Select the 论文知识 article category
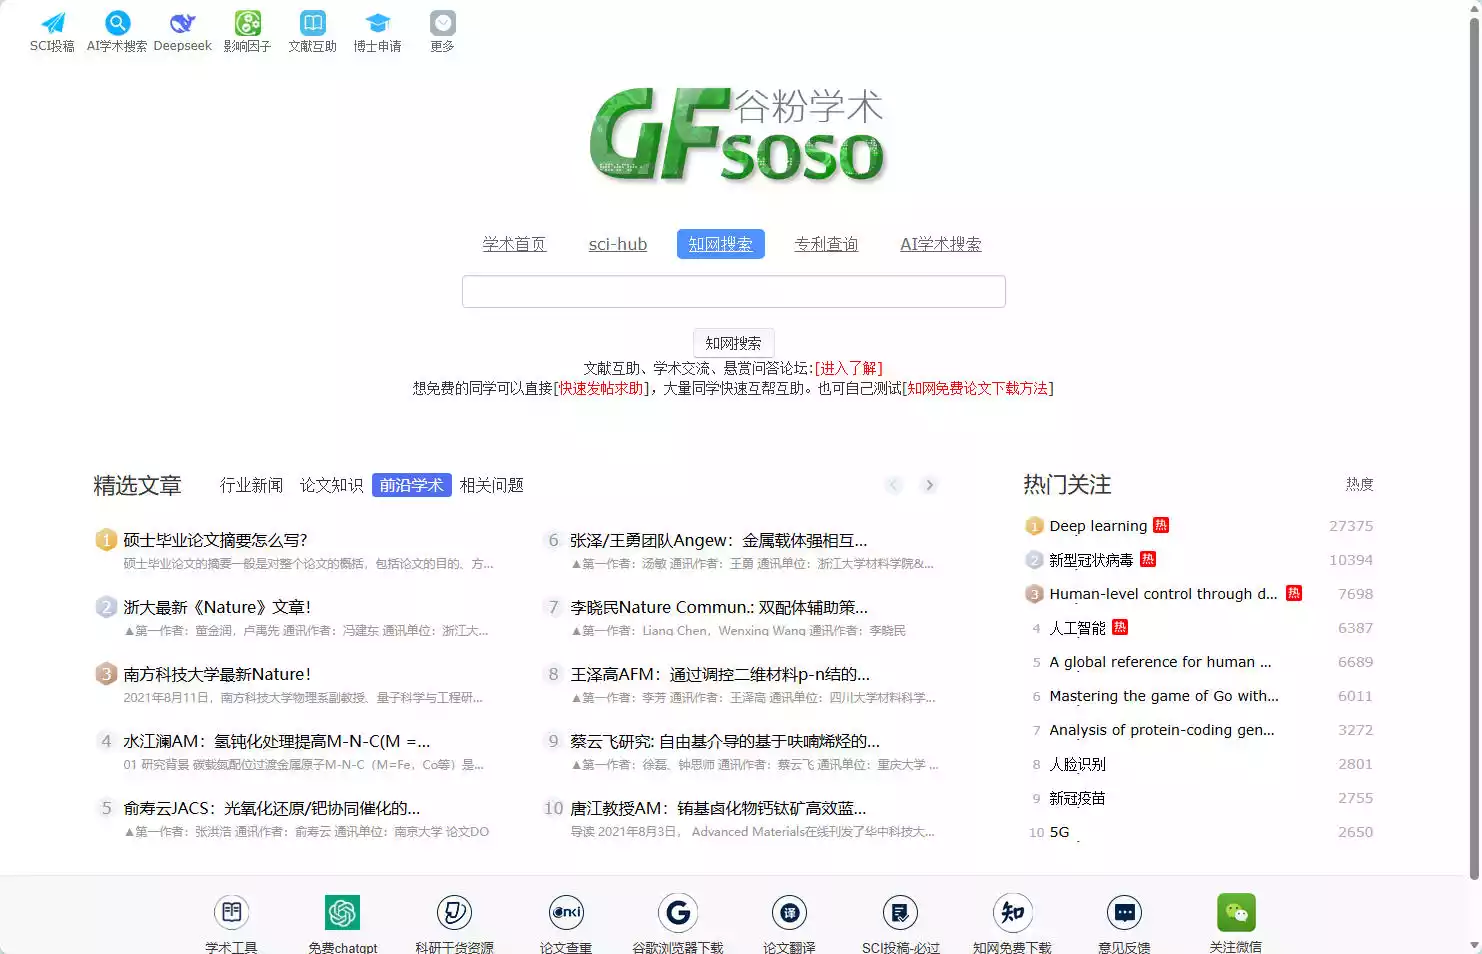 [x=332, y=485]
